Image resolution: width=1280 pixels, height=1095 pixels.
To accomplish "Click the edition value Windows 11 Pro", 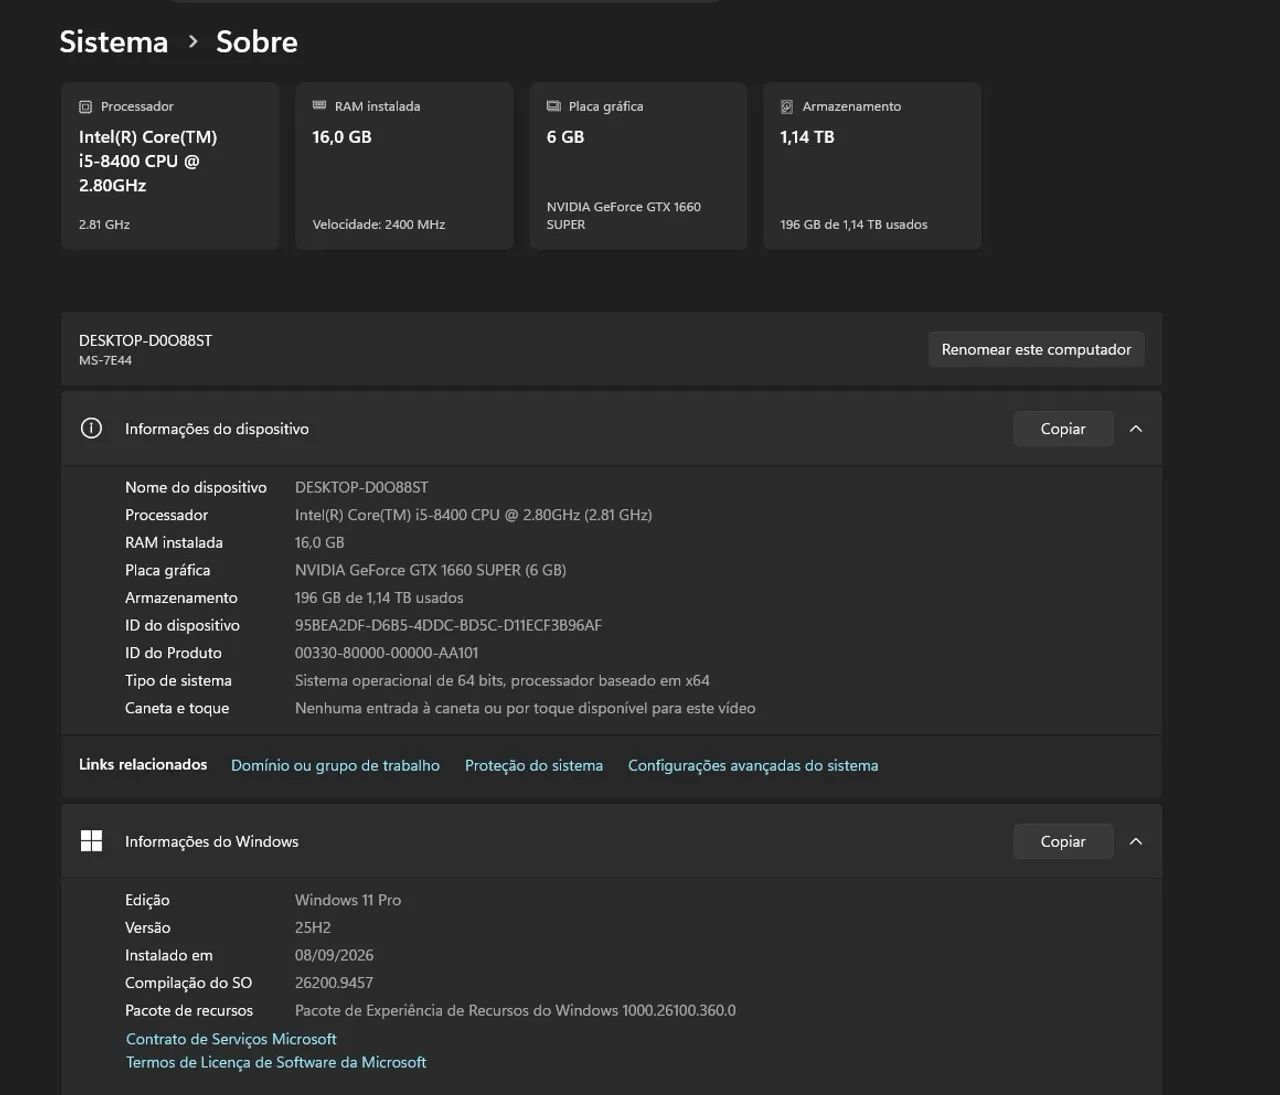I will pyautogui.click(x=348, y=900).
